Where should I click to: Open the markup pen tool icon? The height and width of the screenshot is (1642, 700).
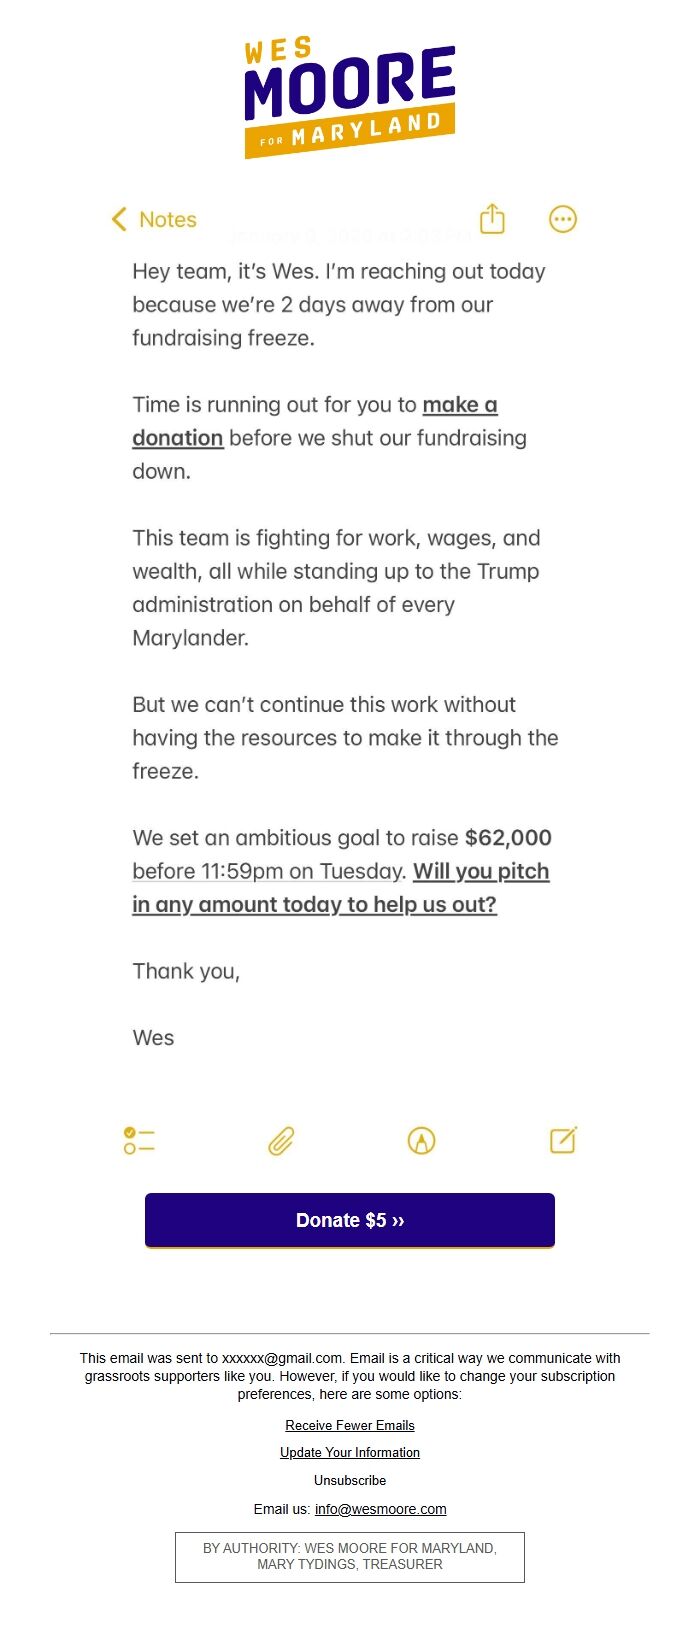click(421, 1140)
